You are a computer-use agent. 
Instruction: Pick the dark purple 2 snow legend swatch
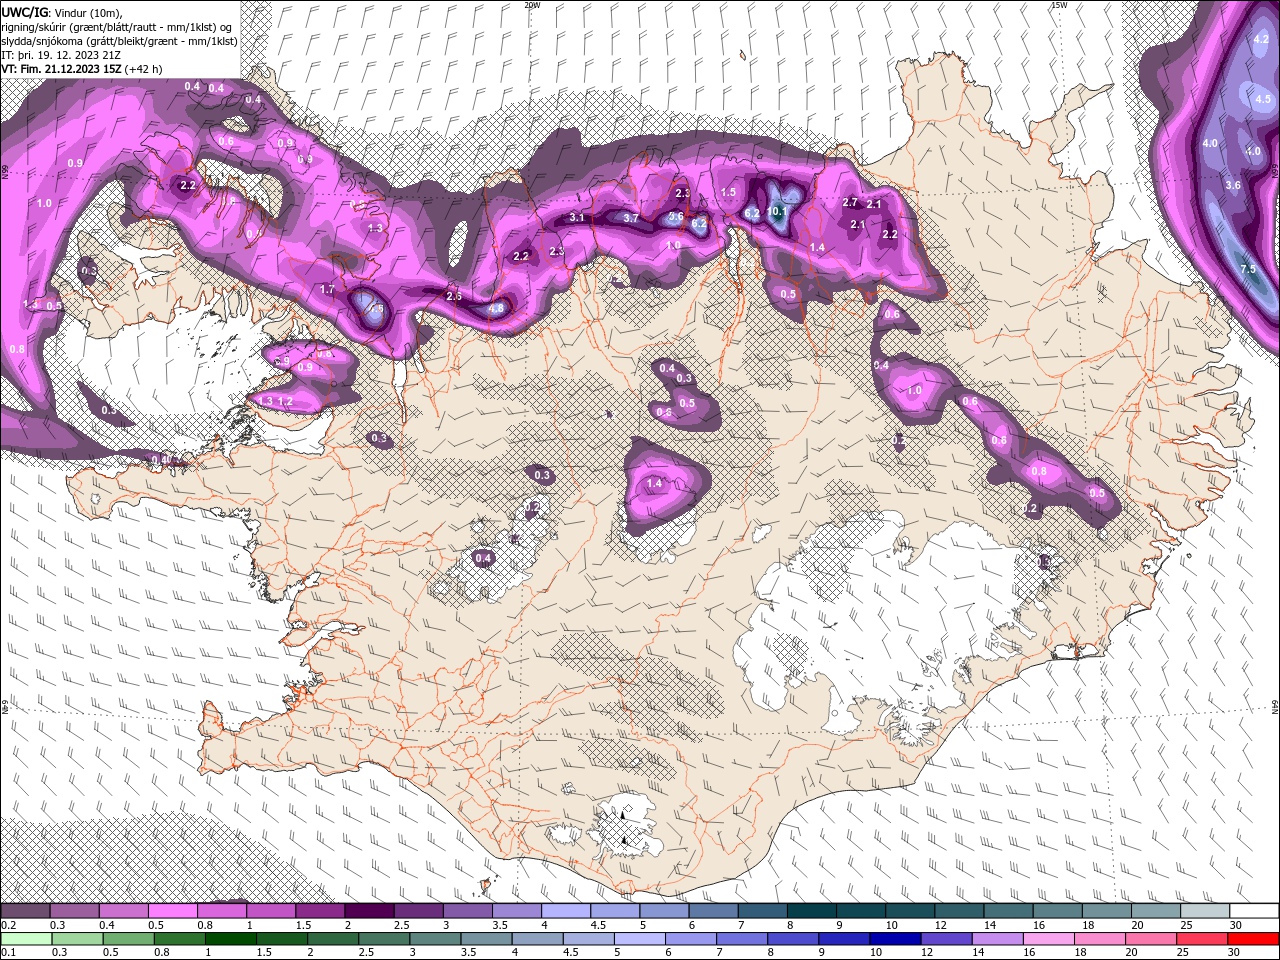369,911
